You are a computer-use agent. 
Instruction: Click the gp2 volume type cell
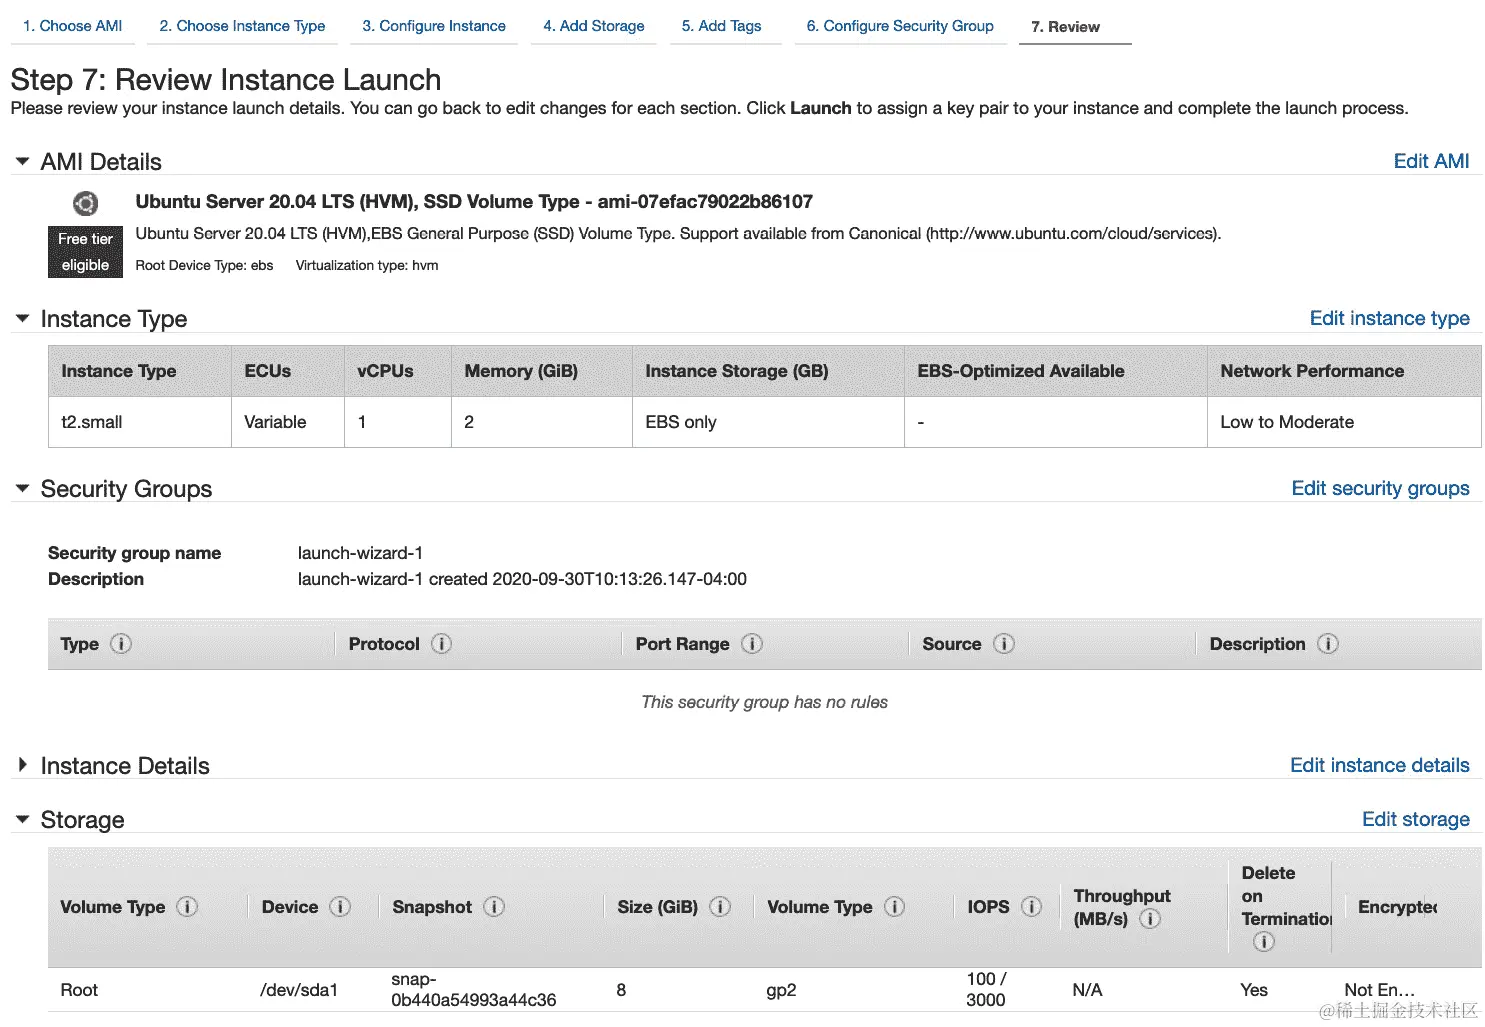[781, 990]
